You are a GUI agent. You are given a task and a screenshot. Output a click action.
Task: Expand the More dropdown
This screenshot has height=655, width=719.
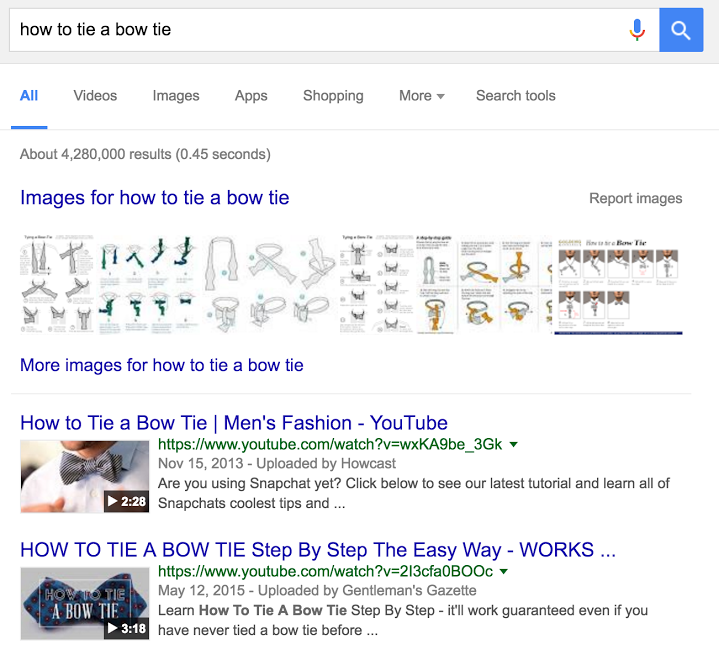tap(422, 95)
